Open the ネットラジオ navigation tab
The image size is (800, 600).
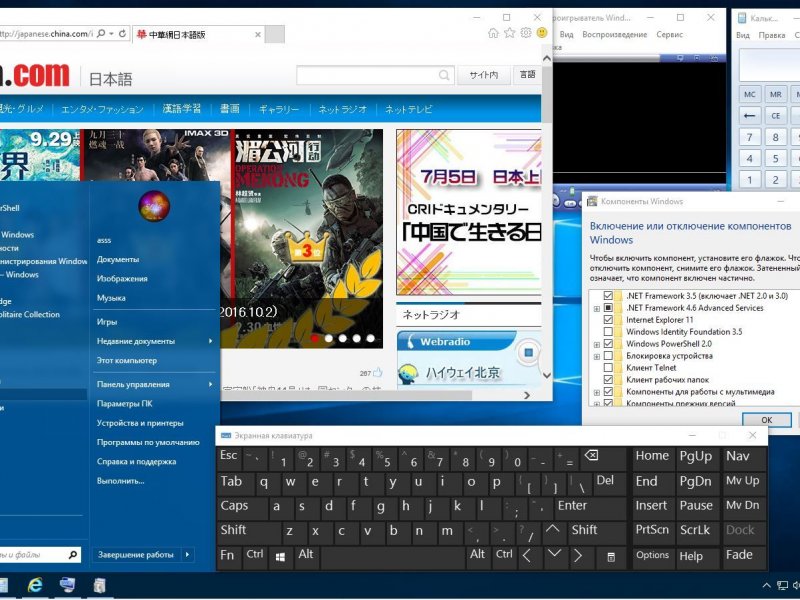click(342, 109)
